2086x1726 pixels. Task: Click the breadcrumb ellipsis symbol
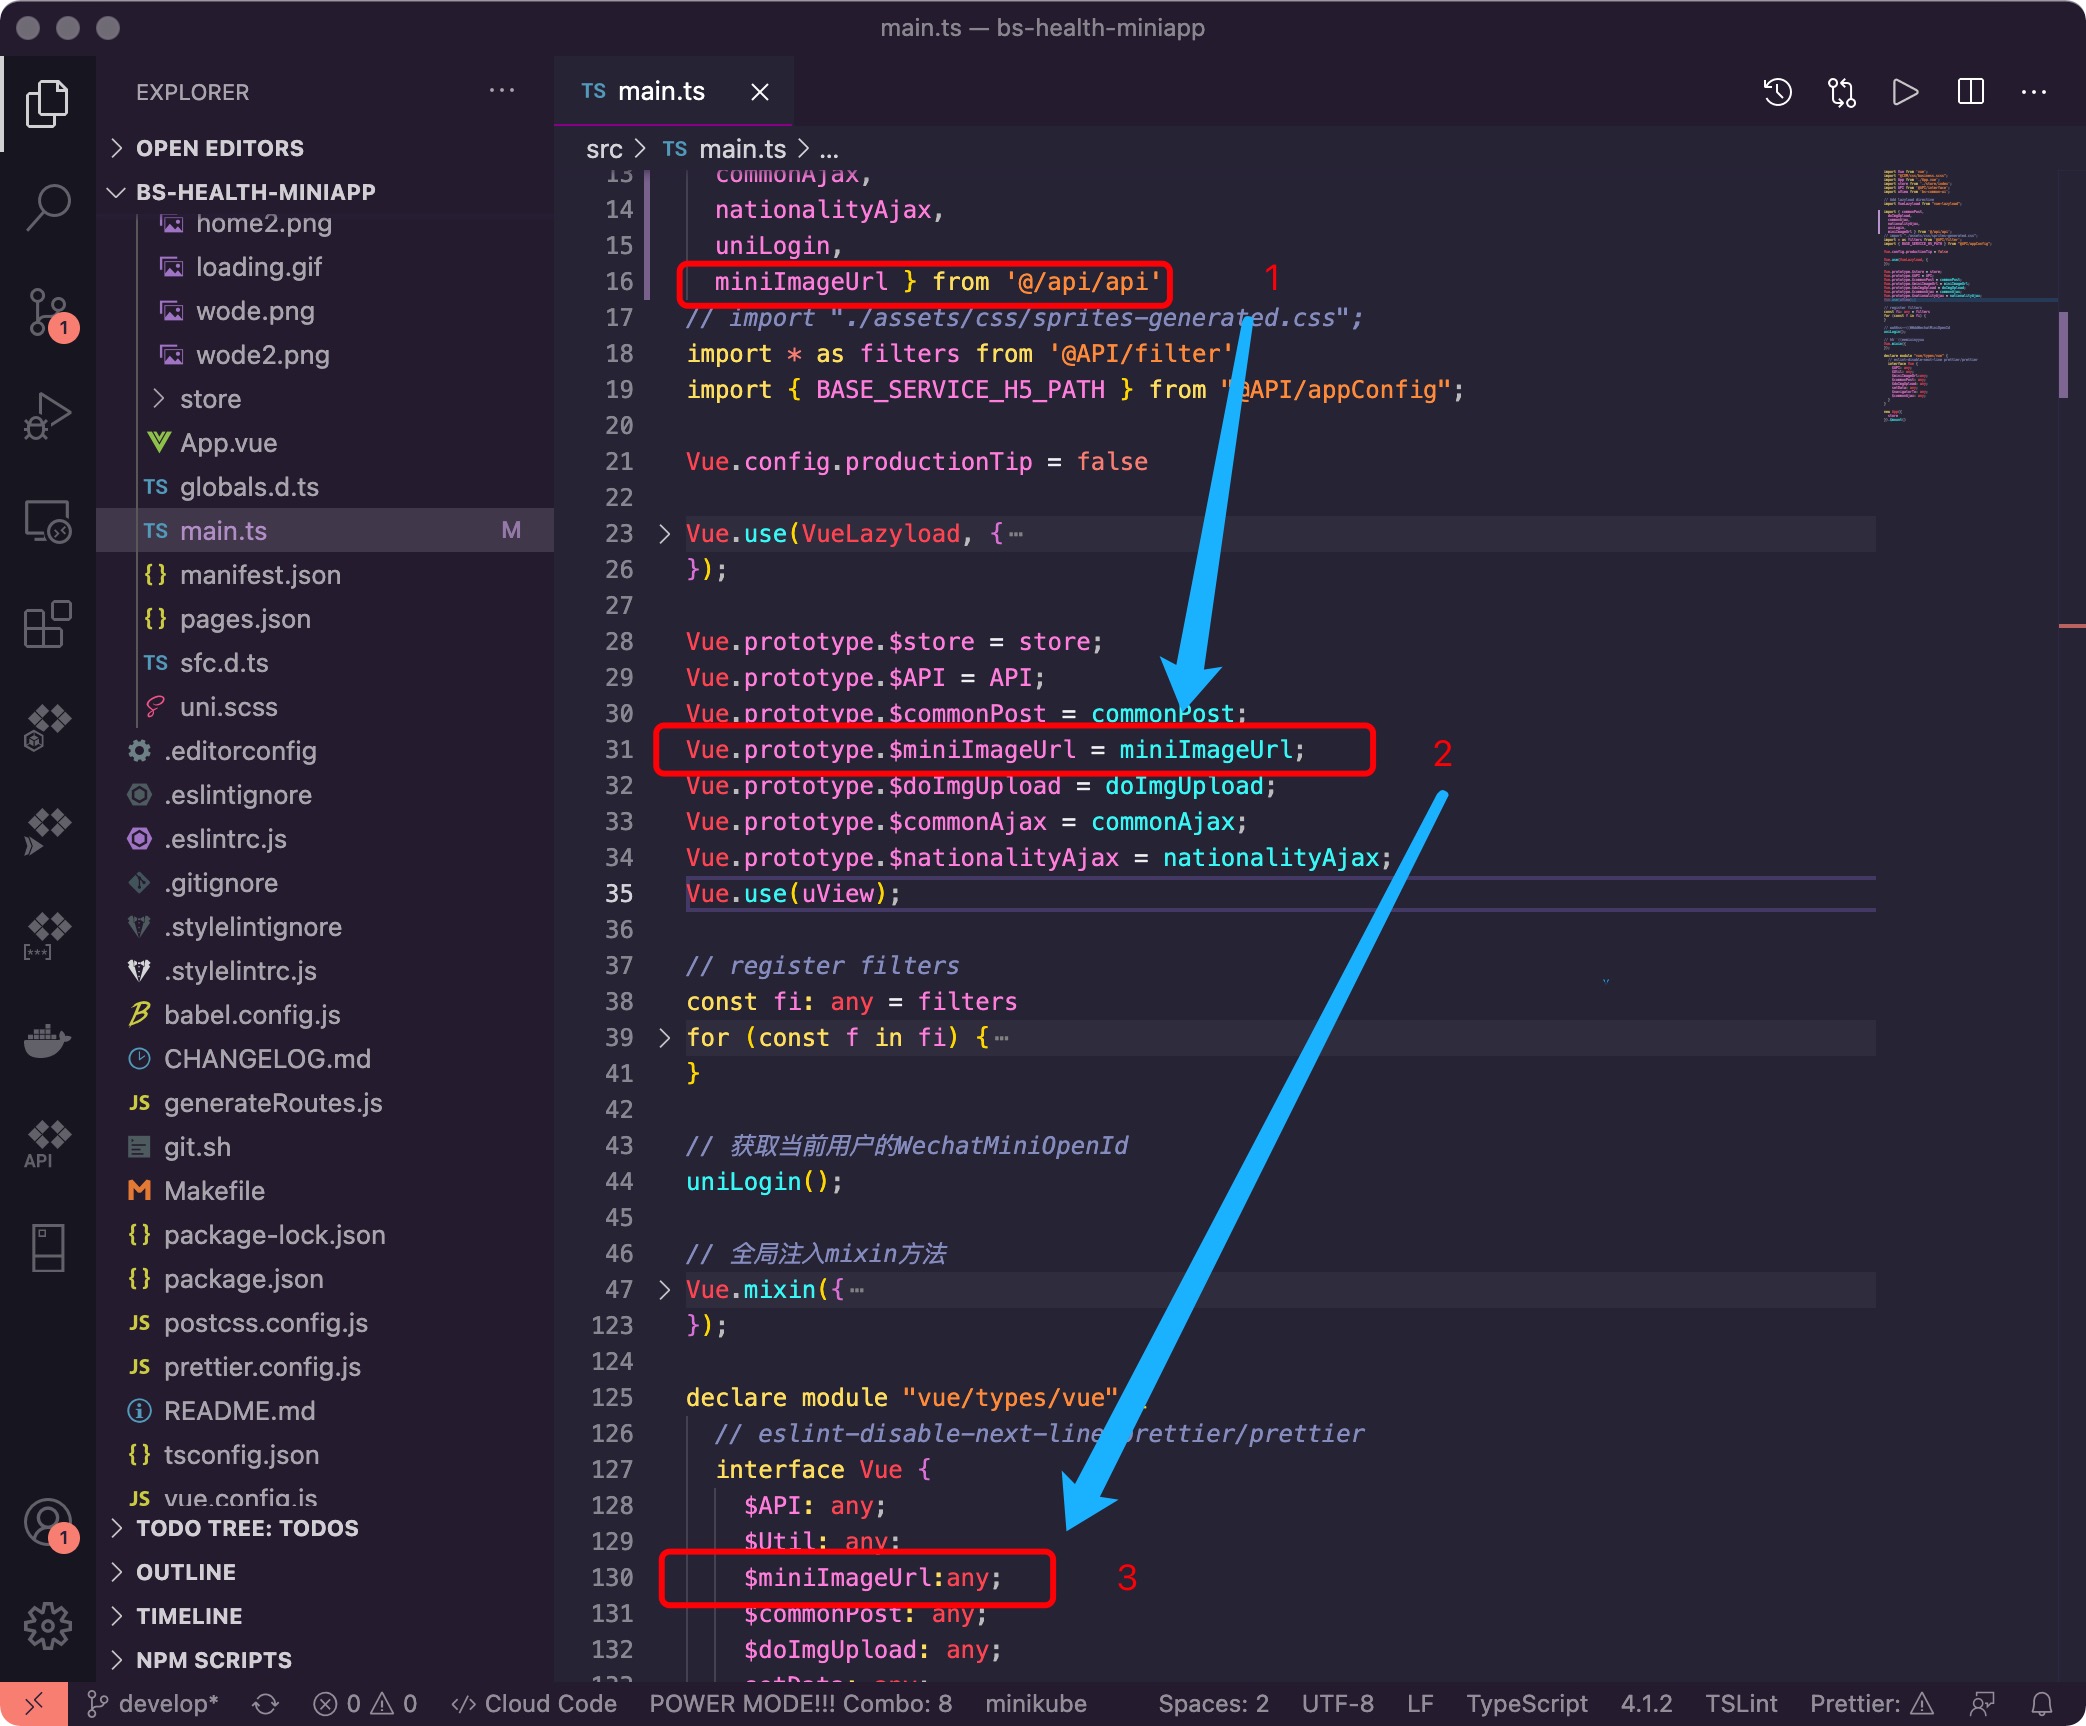click(829, 149)
